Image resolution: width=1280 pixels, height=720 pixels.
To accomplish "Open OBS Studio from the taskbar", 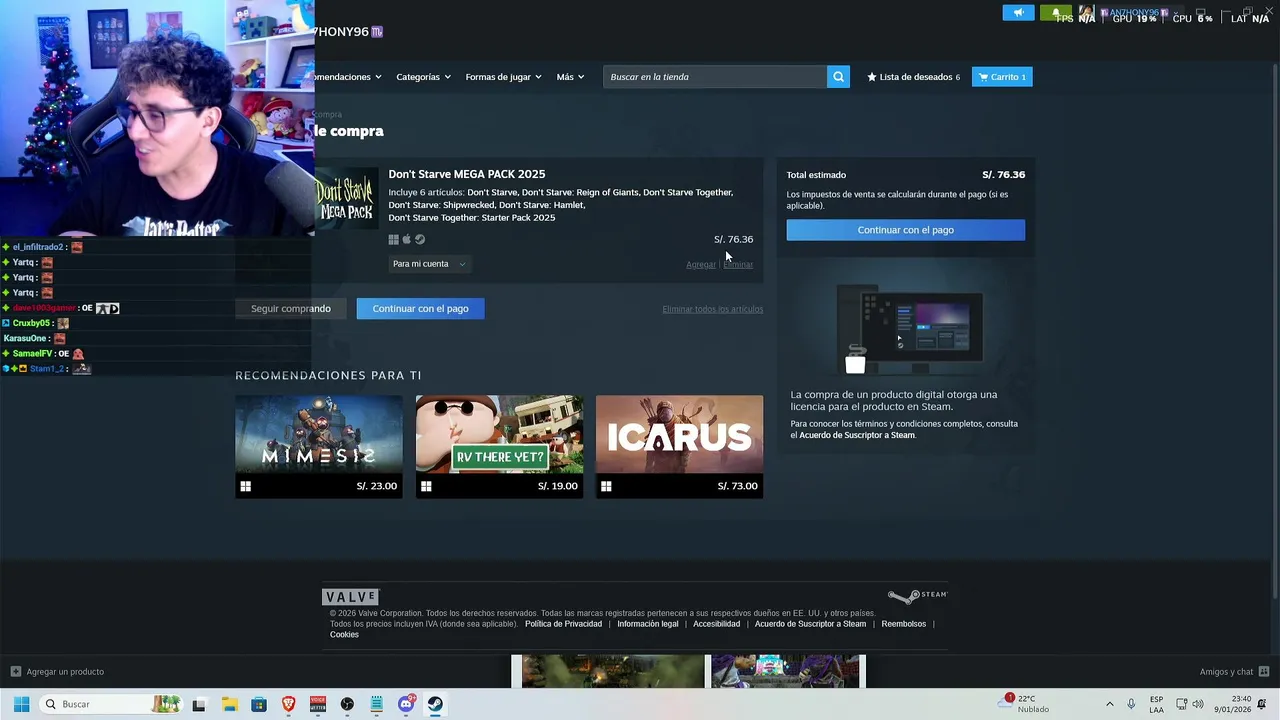I will (347, 704).
